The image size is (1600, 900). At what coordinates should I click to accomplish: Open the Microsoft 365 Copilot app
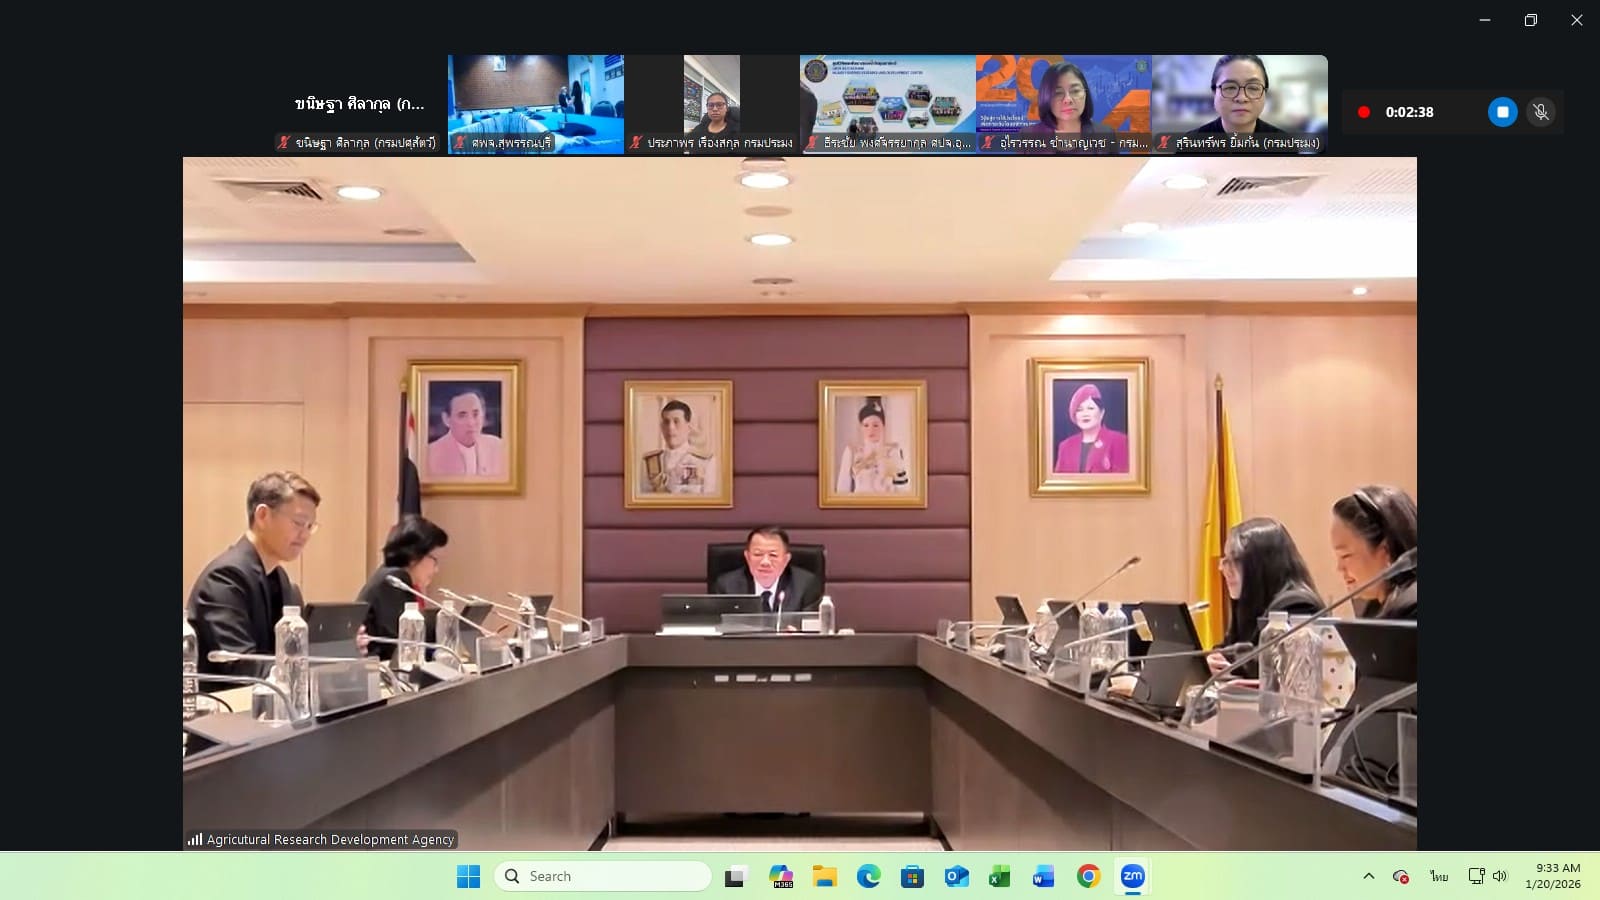click(x=781, y=877)
